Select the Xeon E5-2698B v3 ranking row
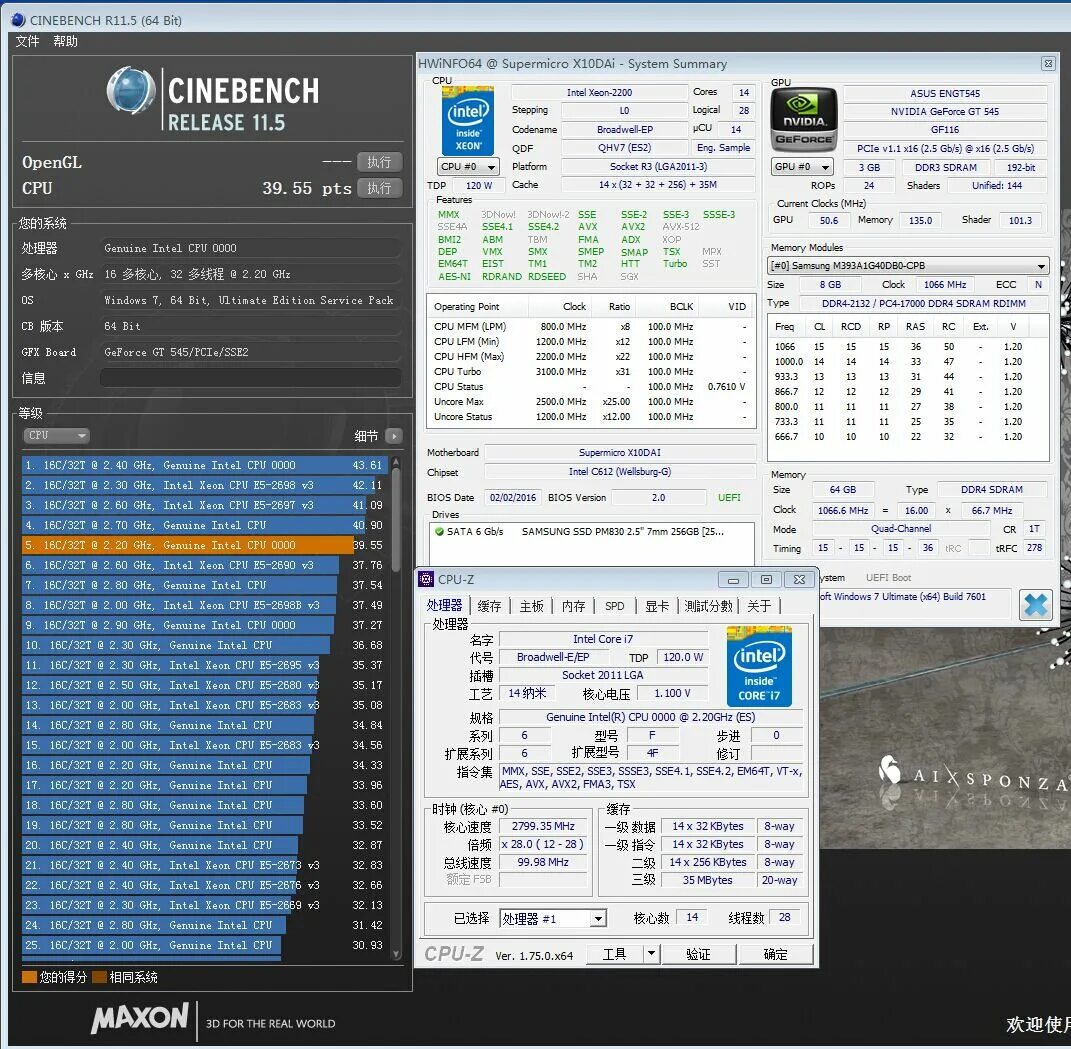Image resolution: width=1071 pixels, height=1049 pixels. point(204,605)
